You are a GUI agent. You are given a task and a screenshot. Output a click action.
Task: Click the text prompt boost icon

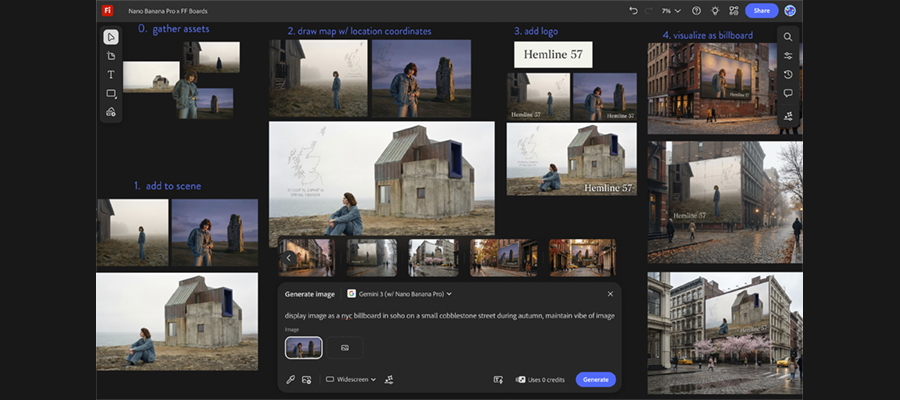point(498,379)
